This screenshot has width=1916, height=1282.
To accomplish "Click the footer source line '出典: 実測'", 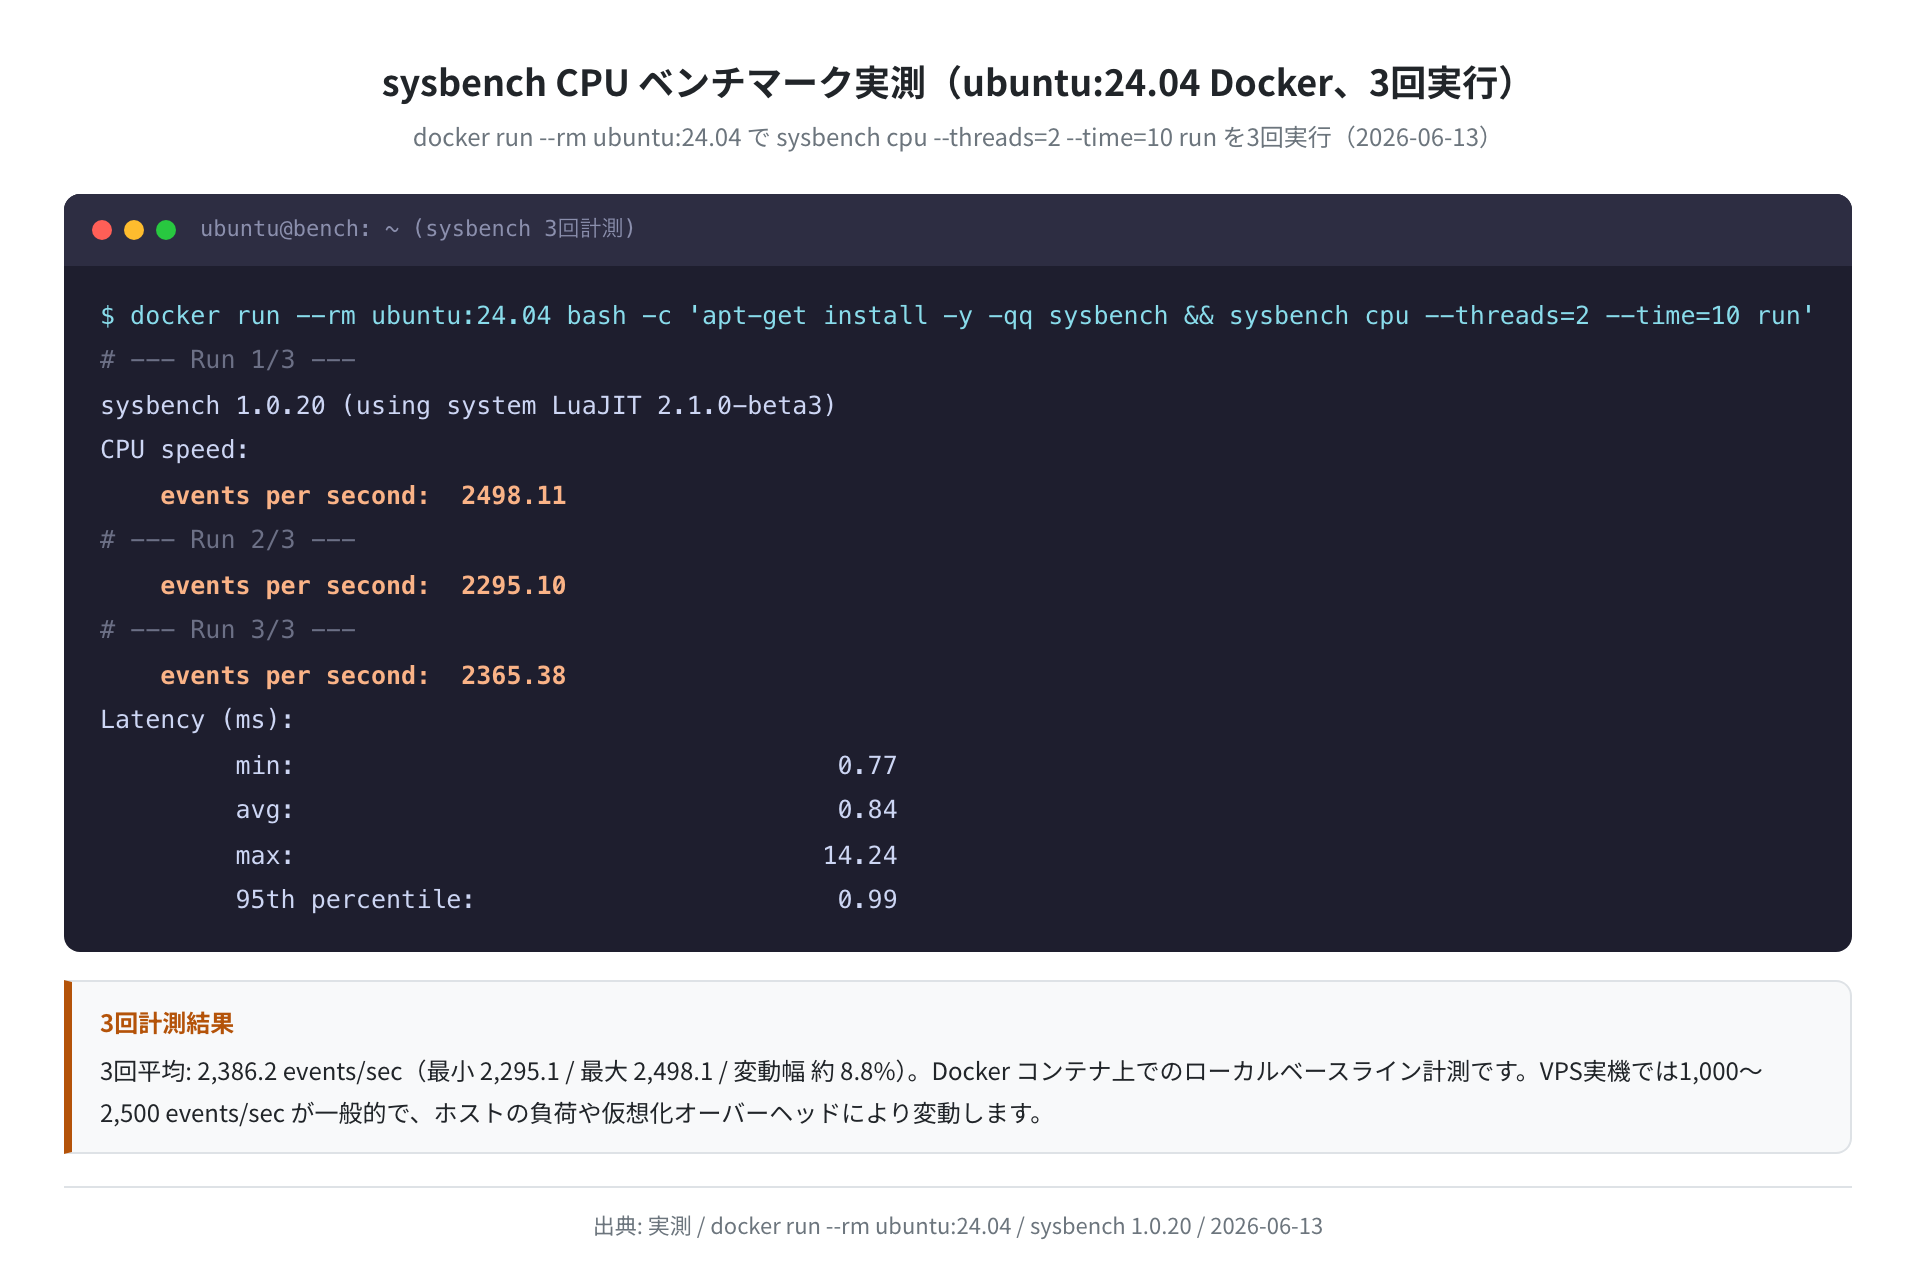I will pyautogui.click(x=957, y=1226).
